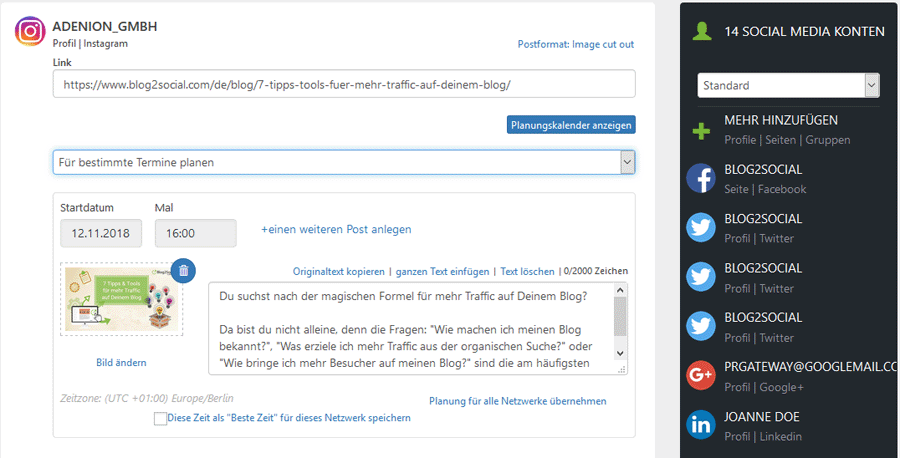Image resolution: width=900 pixels, height=458 pixels.
Task: Click ADENION_GMBH account name
Action: 104,26
